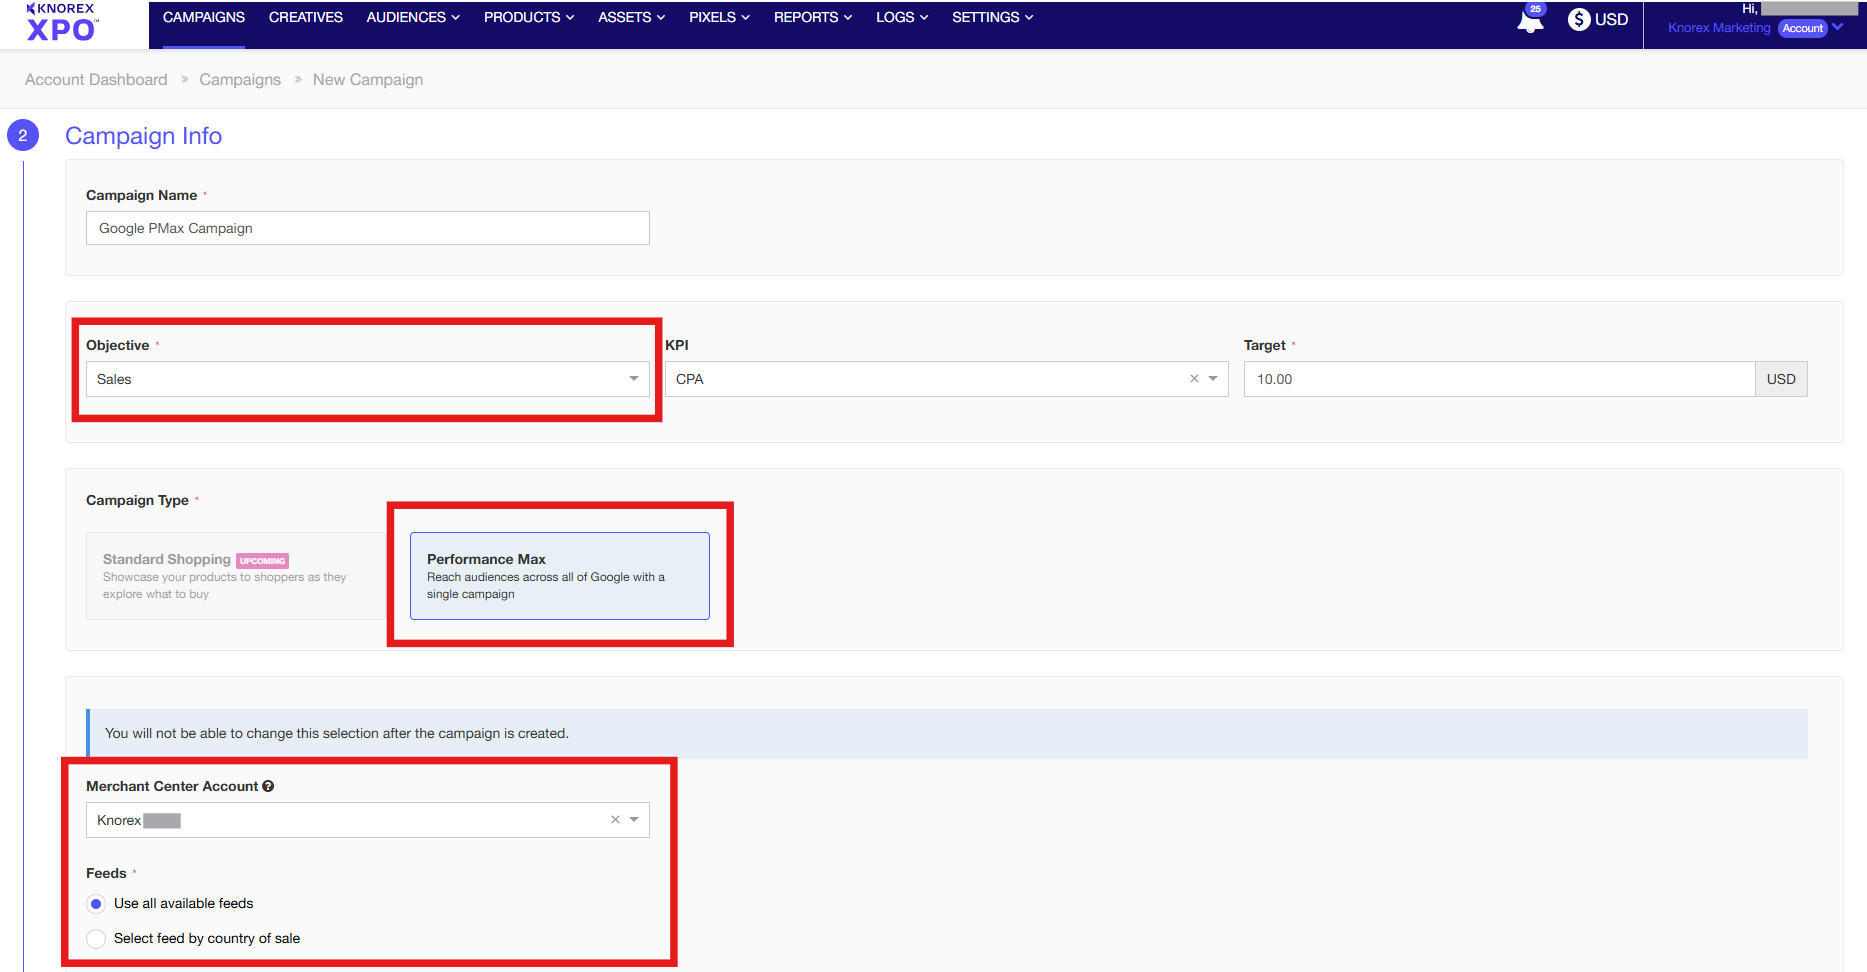
Task: Click Merchant Center Account help icon
Action: pyautogui.click(x=268, y=786)
